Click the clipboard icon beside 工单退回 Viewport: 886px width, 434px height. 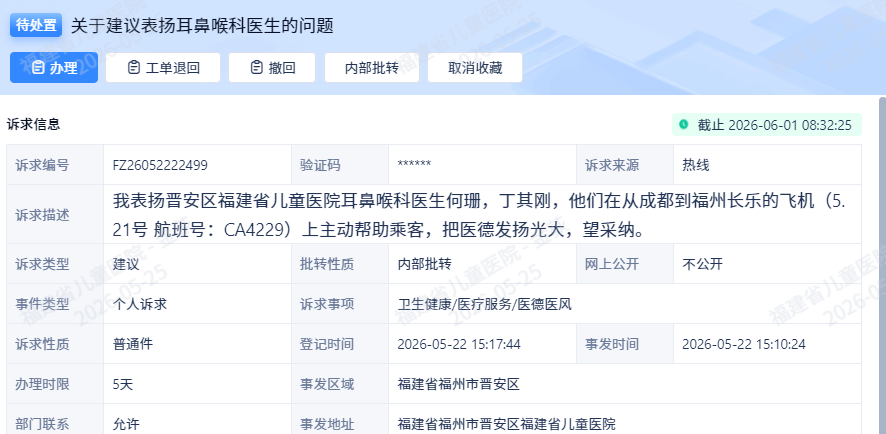click(x=134, y=68)
